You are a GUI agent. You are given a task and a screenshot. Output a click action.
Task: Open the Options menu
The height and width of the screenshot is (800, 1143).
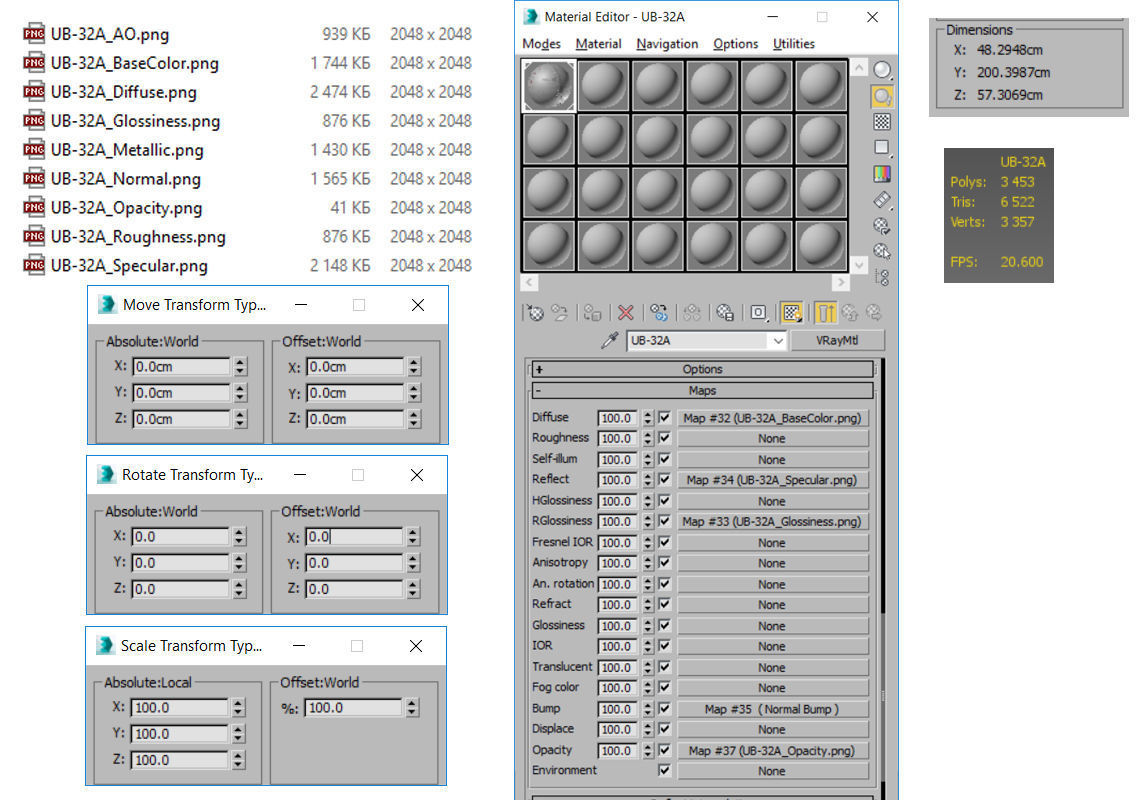tap(736, 44)
